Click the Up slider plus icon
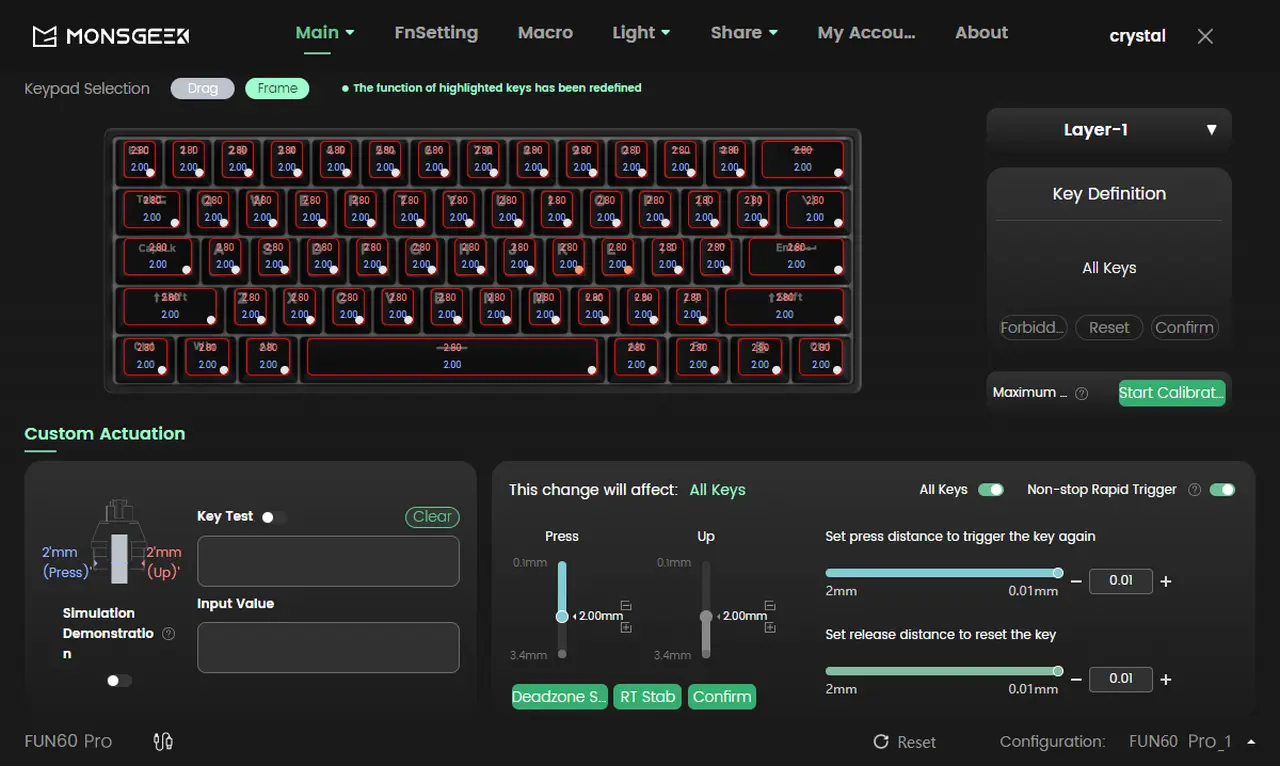The width and height of the screenshot is (1280, 766). point(770,627)
